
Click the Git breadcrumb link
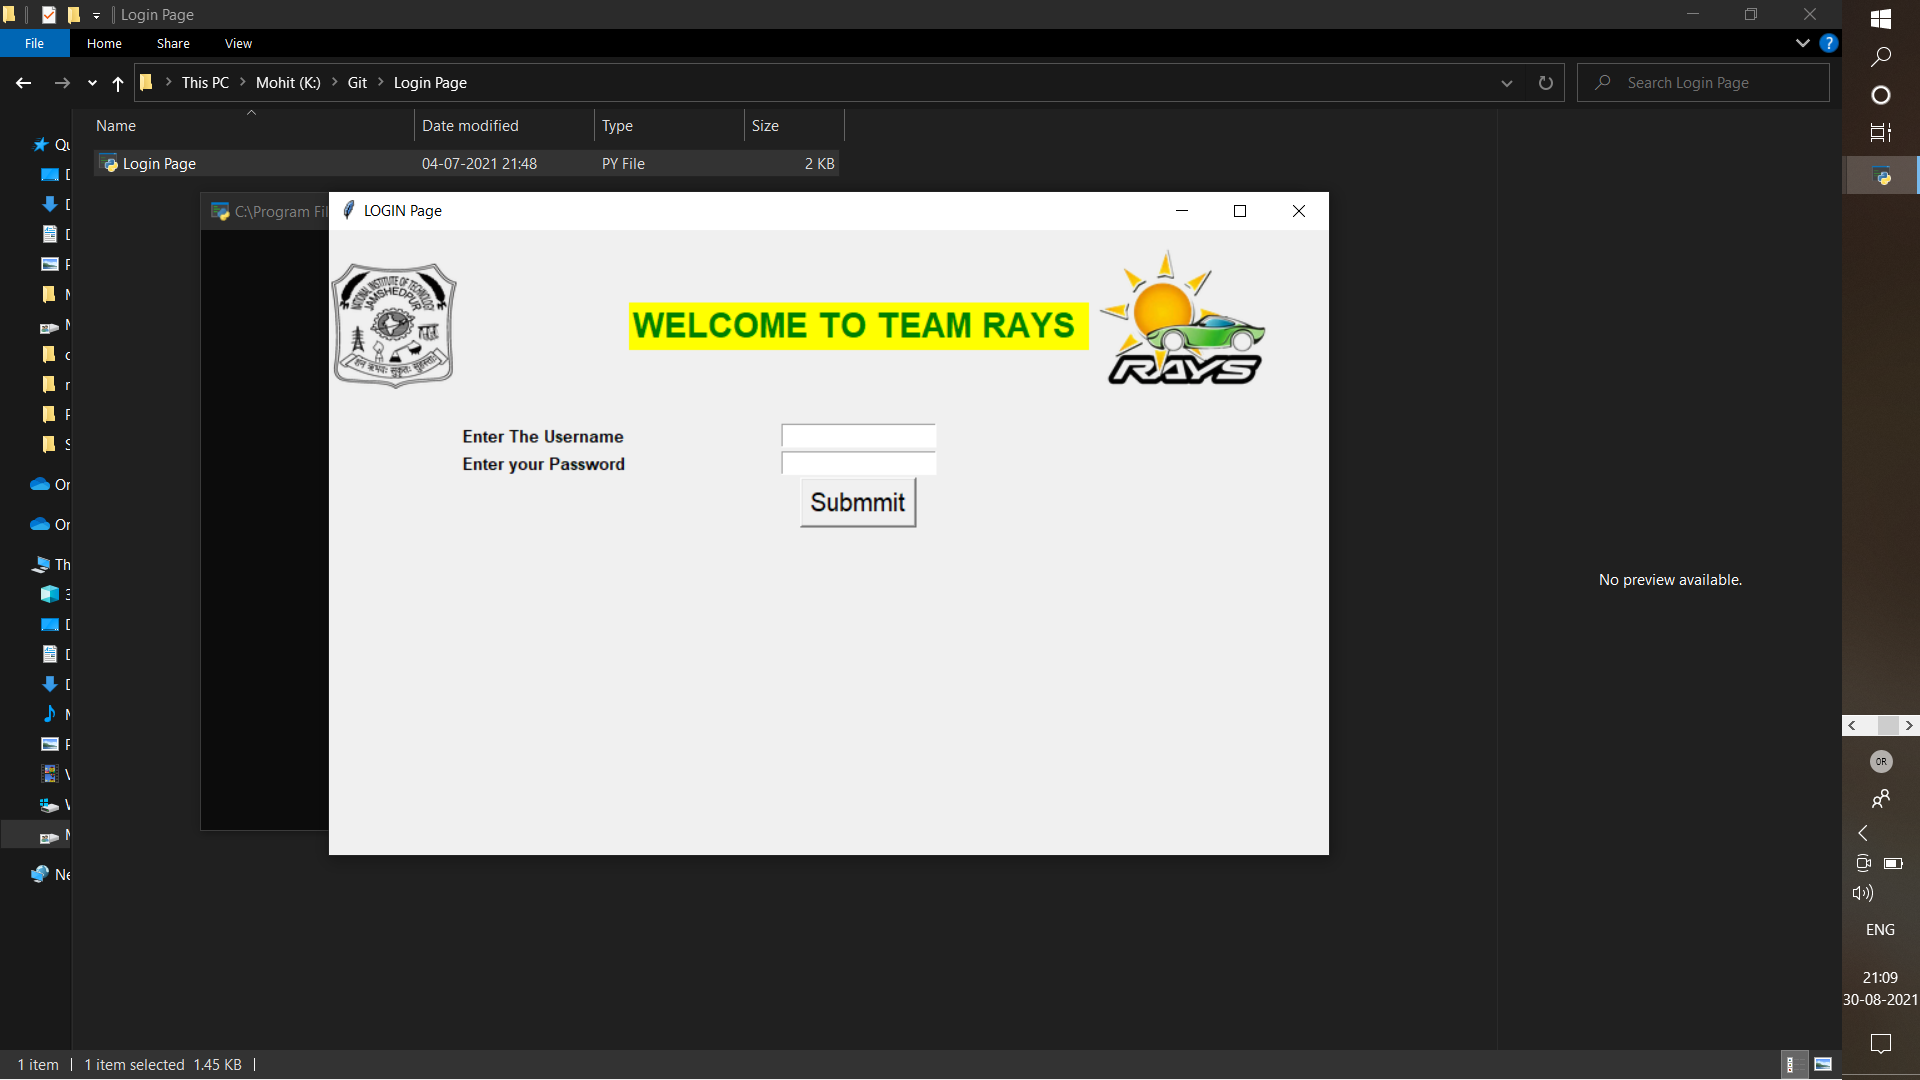coord(357,83)
